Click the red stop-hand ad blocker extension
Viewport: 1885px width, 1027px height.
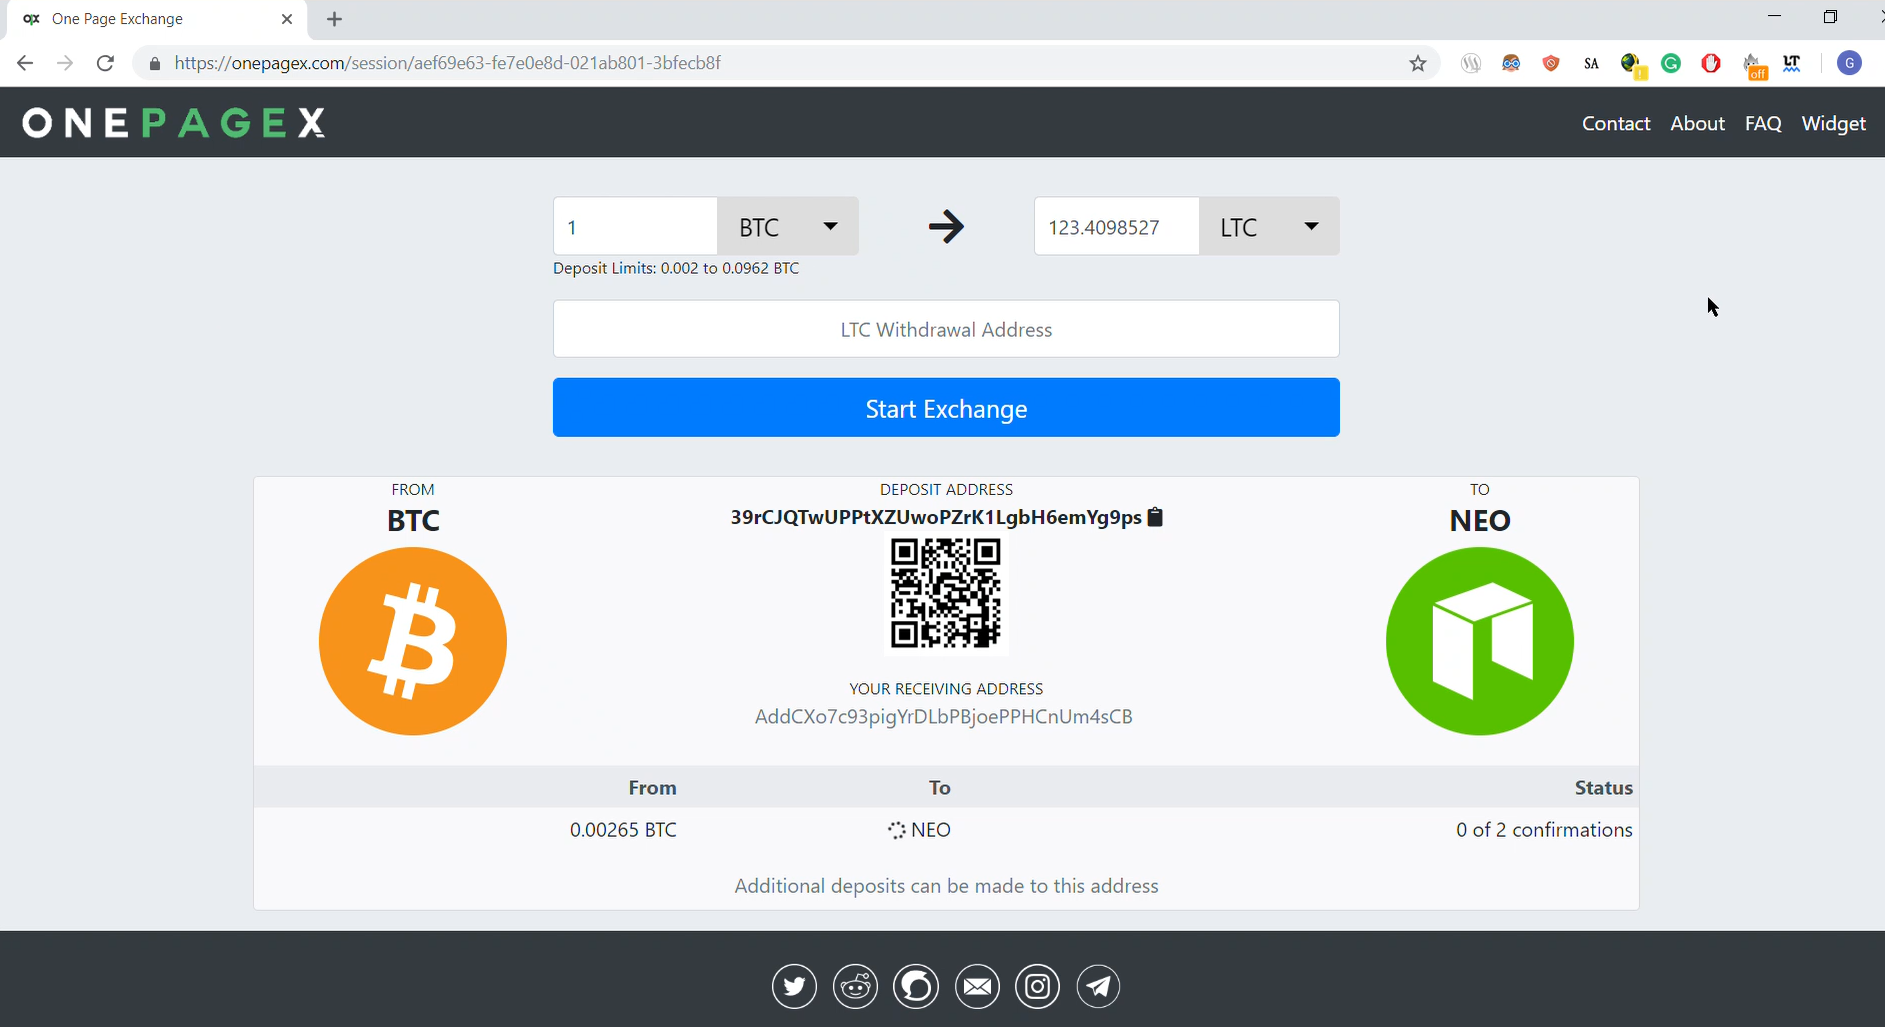pos(1711,63)
